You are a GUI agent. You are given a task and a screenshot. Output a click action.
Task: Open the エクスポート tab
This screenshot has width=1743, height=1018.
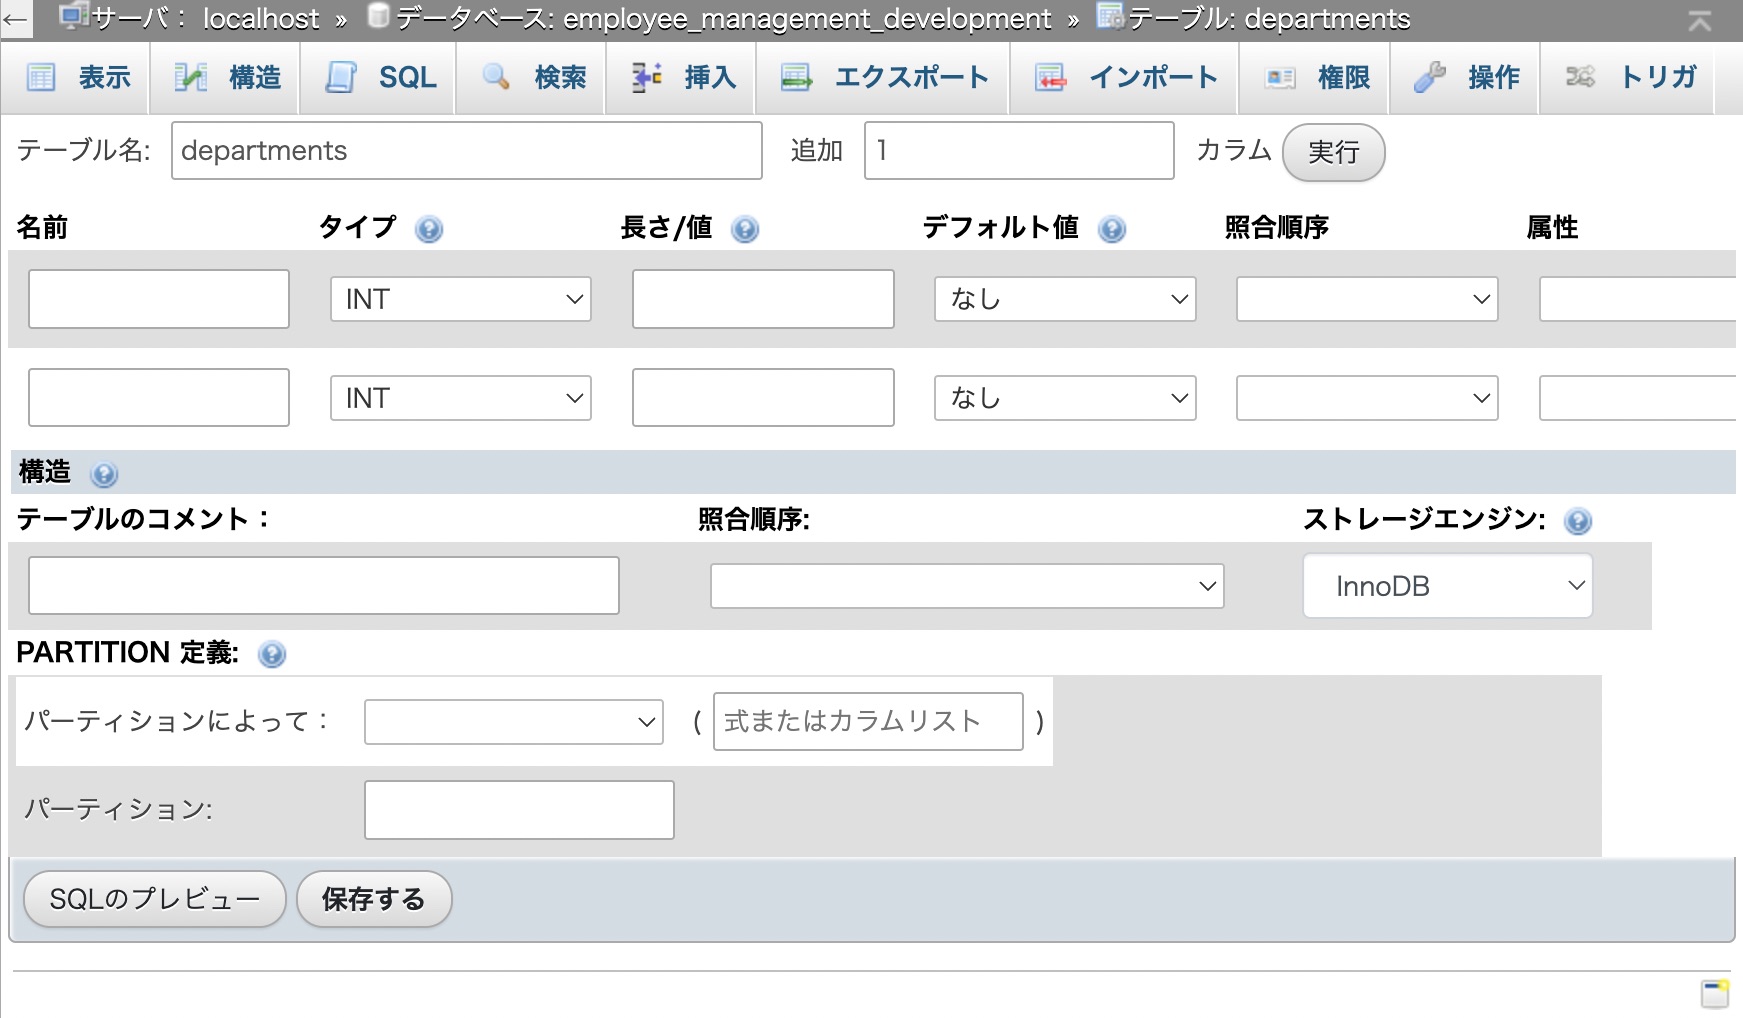coord(884,78)
